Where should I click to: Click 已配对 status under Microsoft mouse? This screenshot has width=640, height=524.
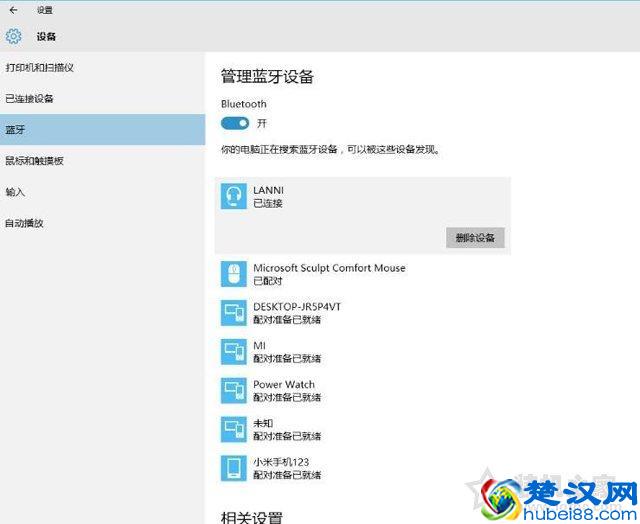pos(268,281)
